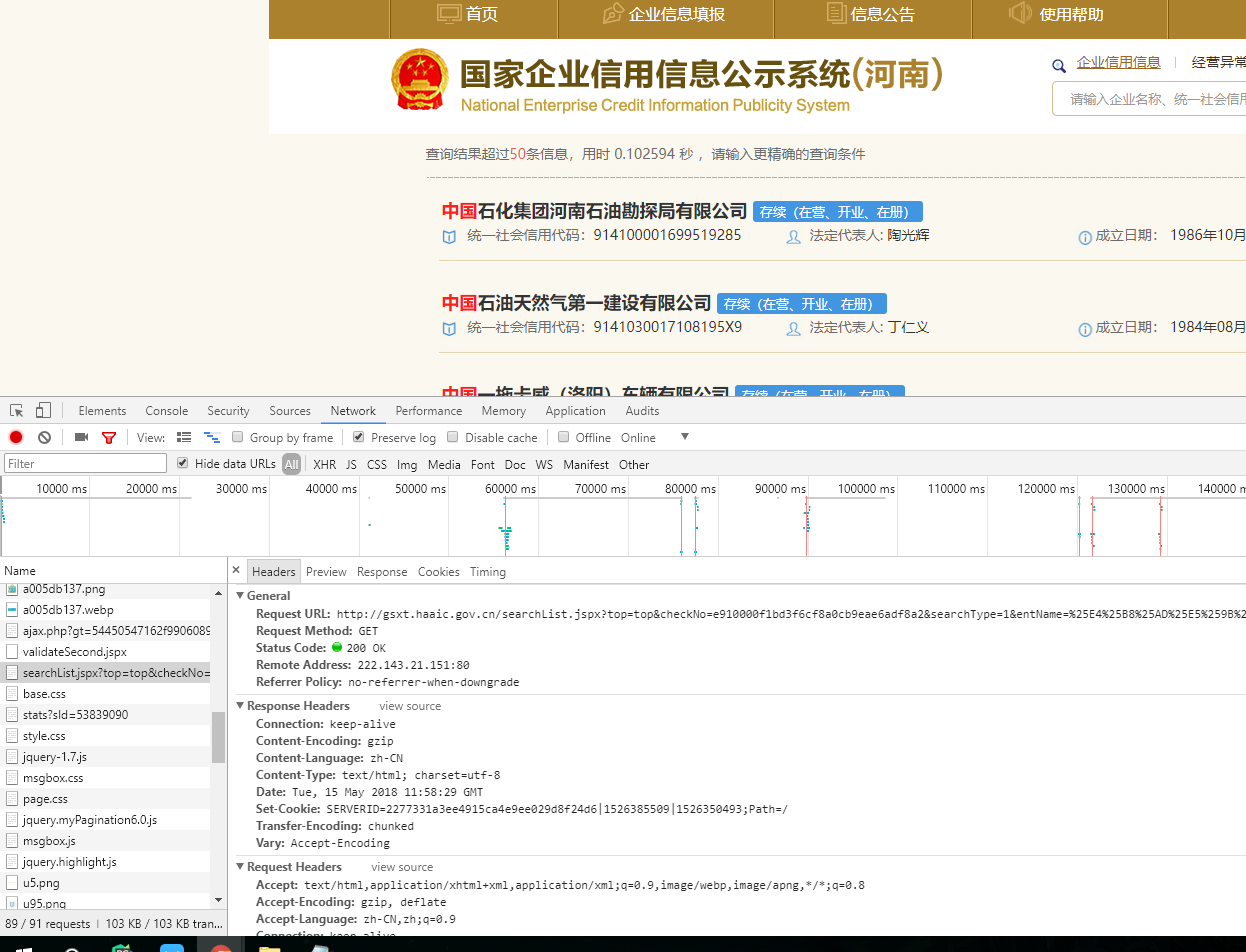Viewport: 1246px width, 952px height.
Task: Switch to the Console panel
Action: point(166,410)
